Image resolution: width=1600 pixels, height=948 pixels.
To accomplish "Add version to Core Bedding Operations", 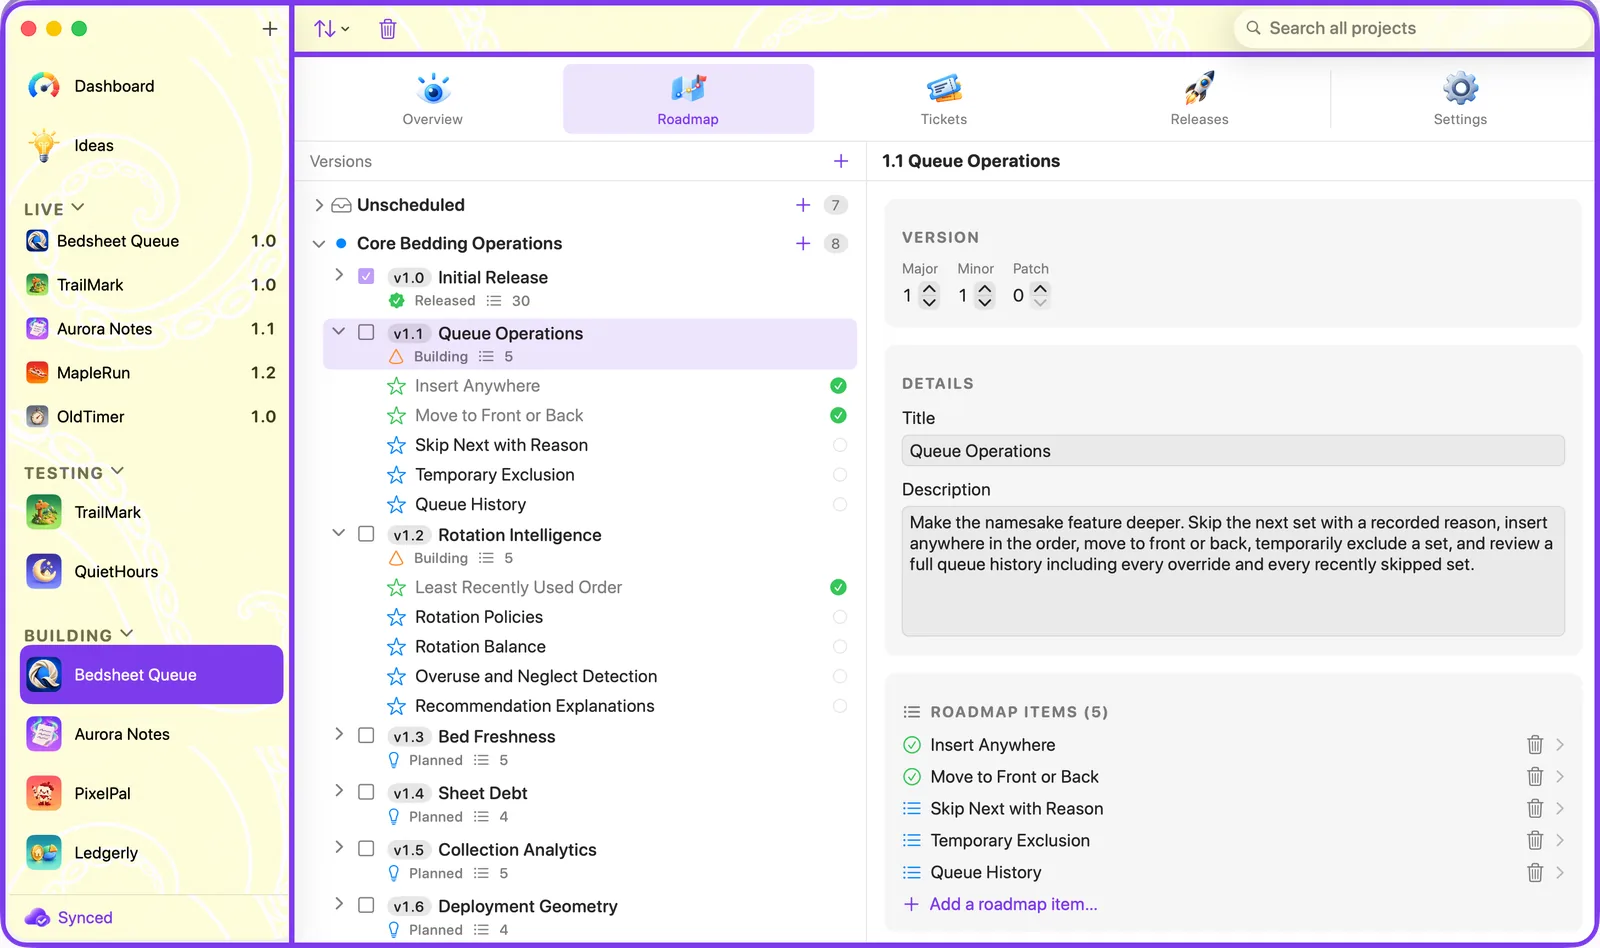I will point(803,243).
